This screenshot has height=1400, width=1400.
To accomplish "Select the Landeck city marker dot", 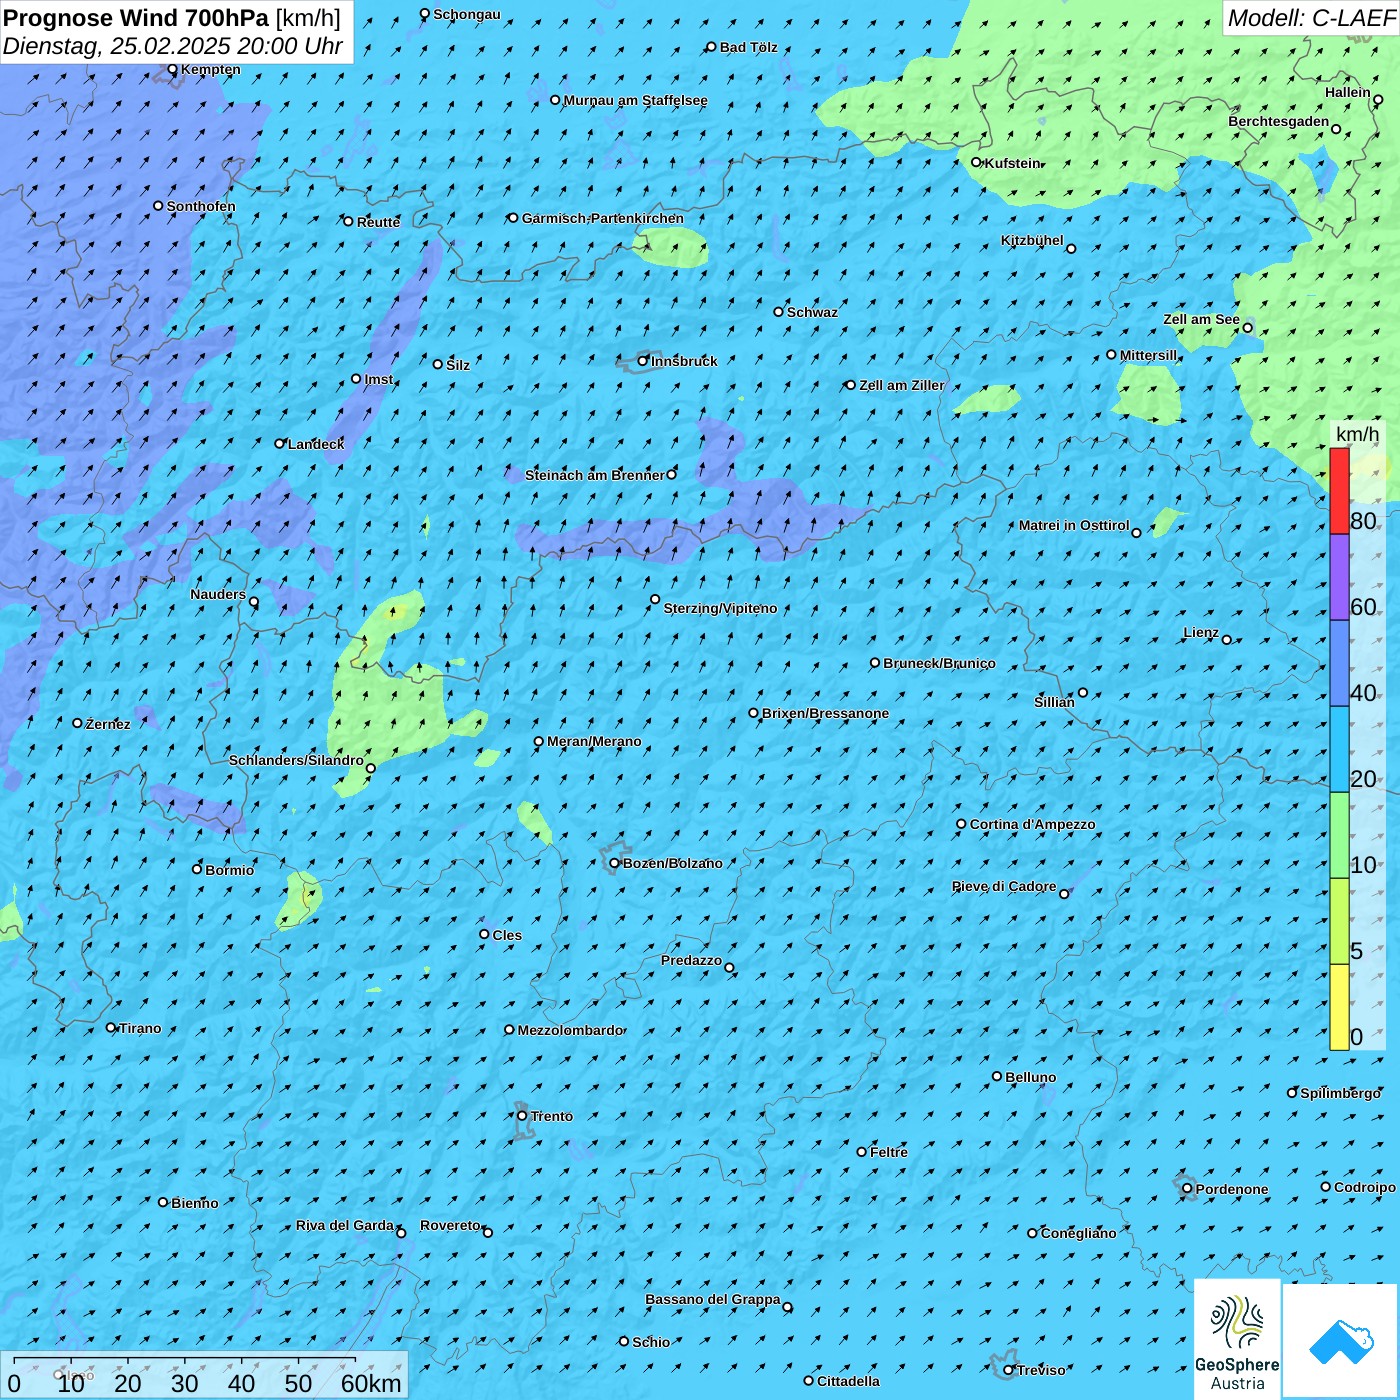I will [x=279, y=443].
